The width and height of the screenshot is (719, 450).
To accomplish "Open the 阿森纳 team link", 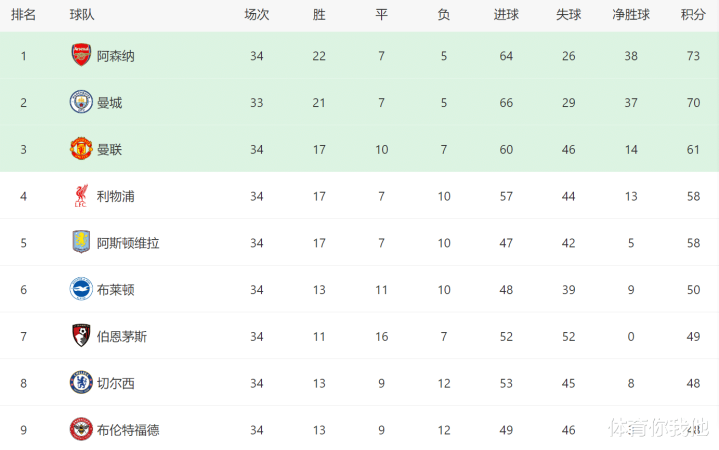I will tap(116, 56).
